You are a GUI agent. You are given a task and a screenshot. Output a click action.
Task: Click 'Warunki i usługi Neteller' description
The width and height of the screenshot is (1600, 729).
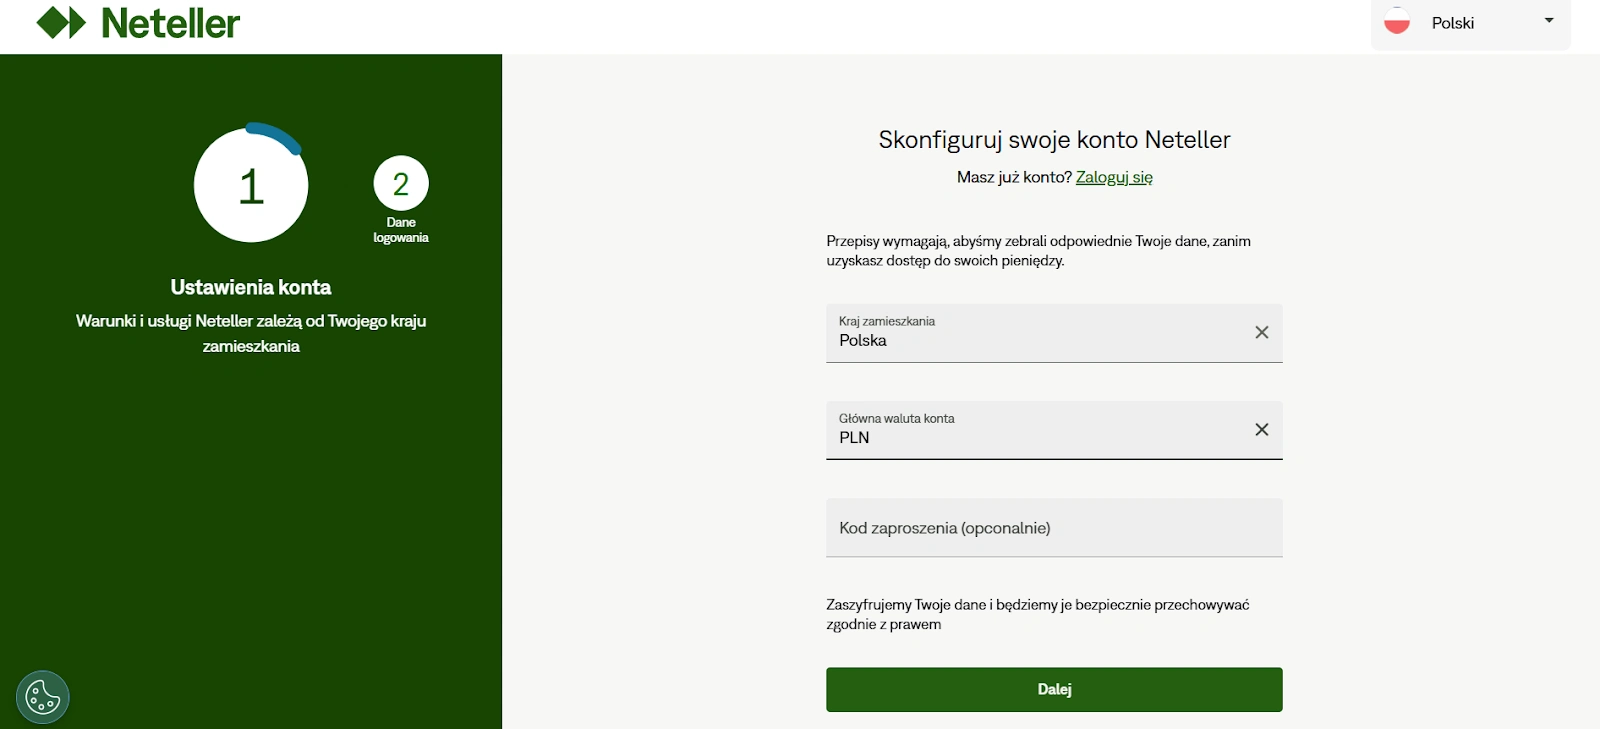point(251,333)
